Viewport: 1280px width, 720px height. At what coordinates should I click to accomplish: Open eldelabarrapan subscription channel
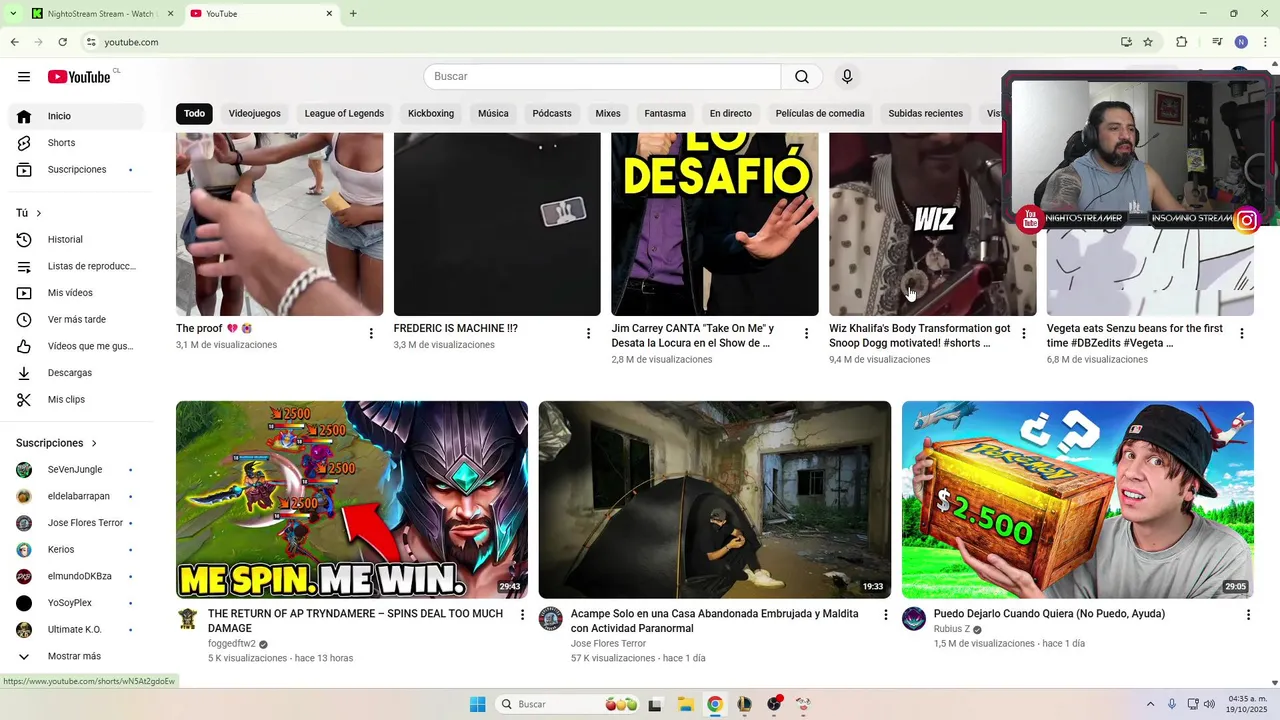[76, 497]
